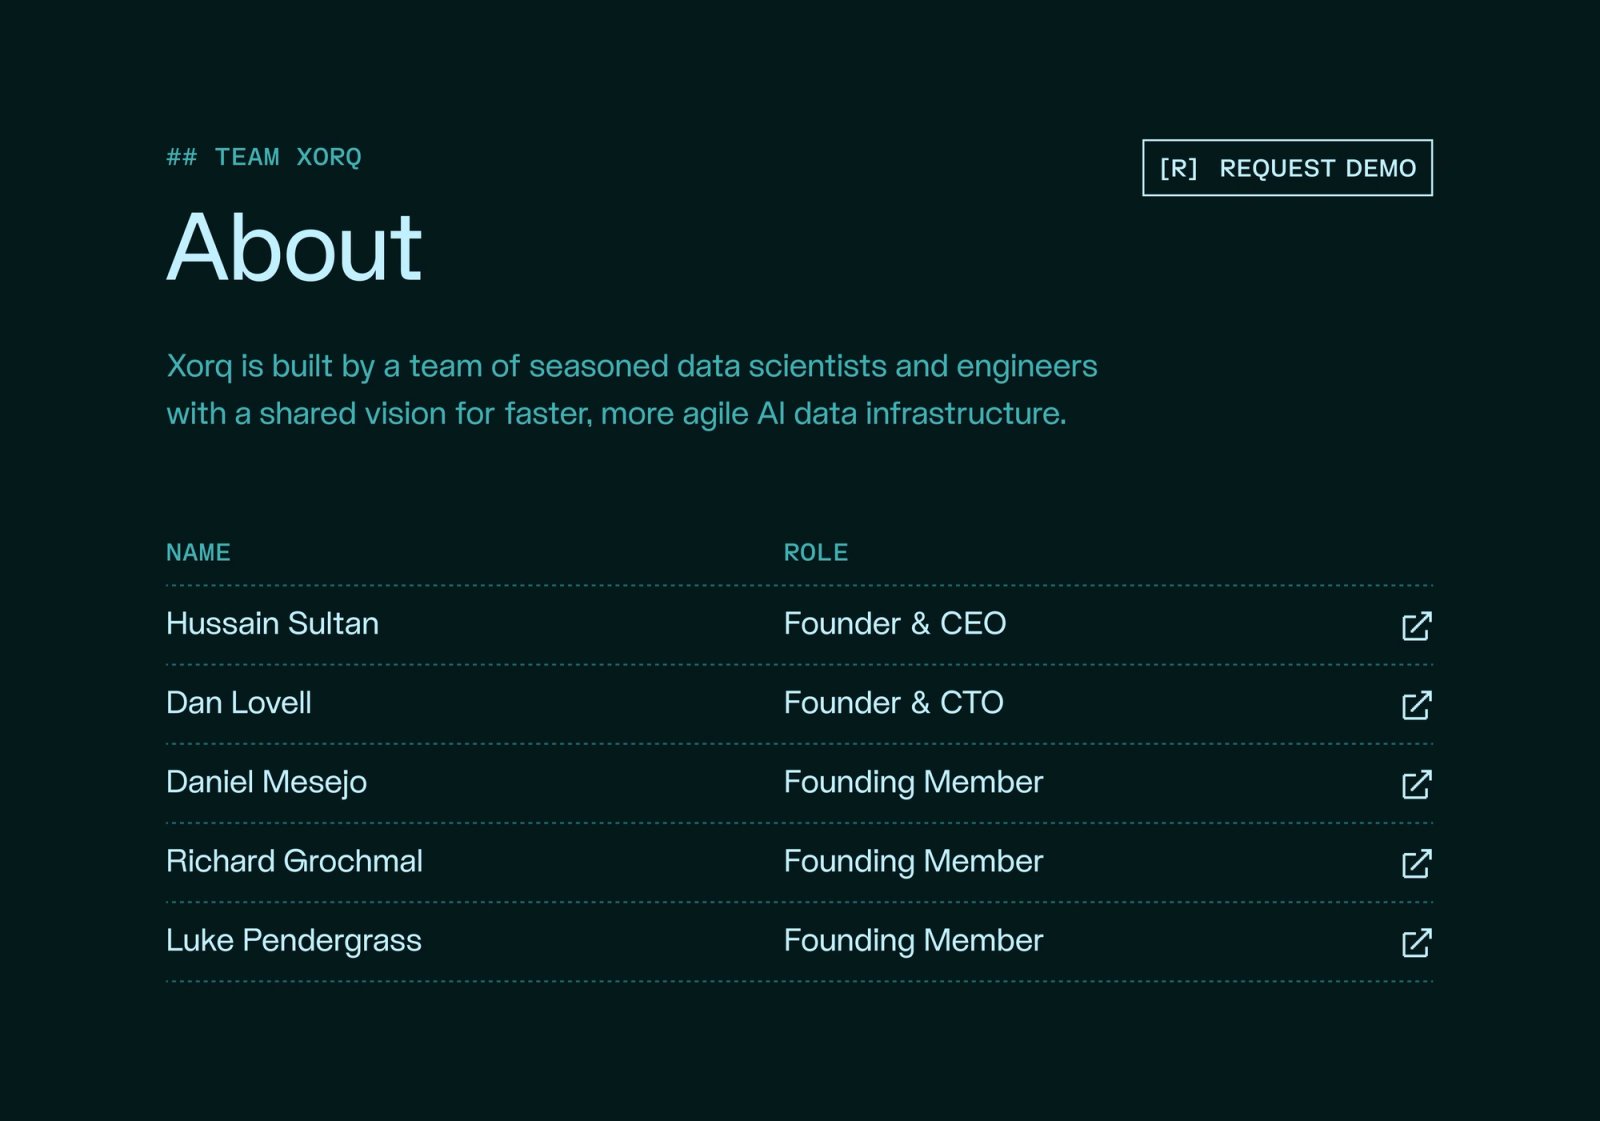Click Founding Member role for Daniel Mesejo
1600x1121 pixels.
[x=913, y=782]
